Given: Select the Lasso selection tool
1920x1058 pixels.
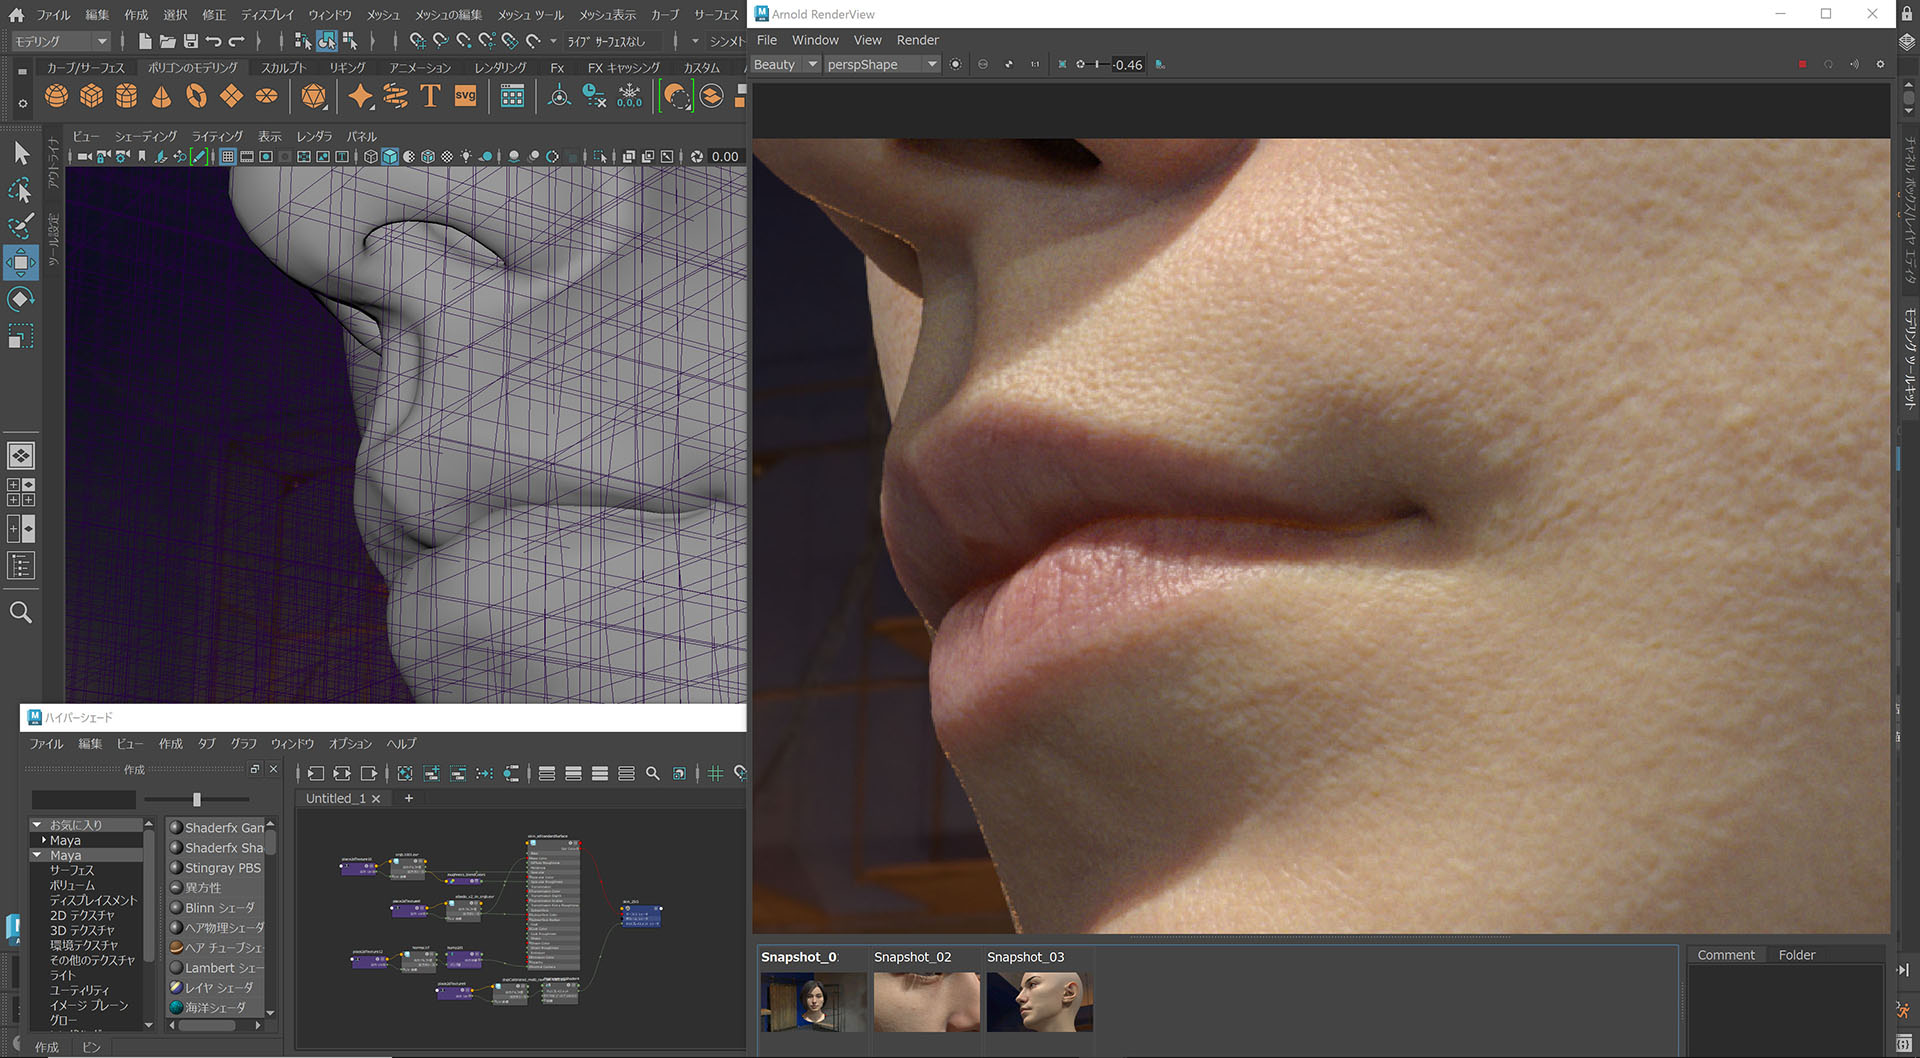Looking at the screenshot, I should point(21,190).
